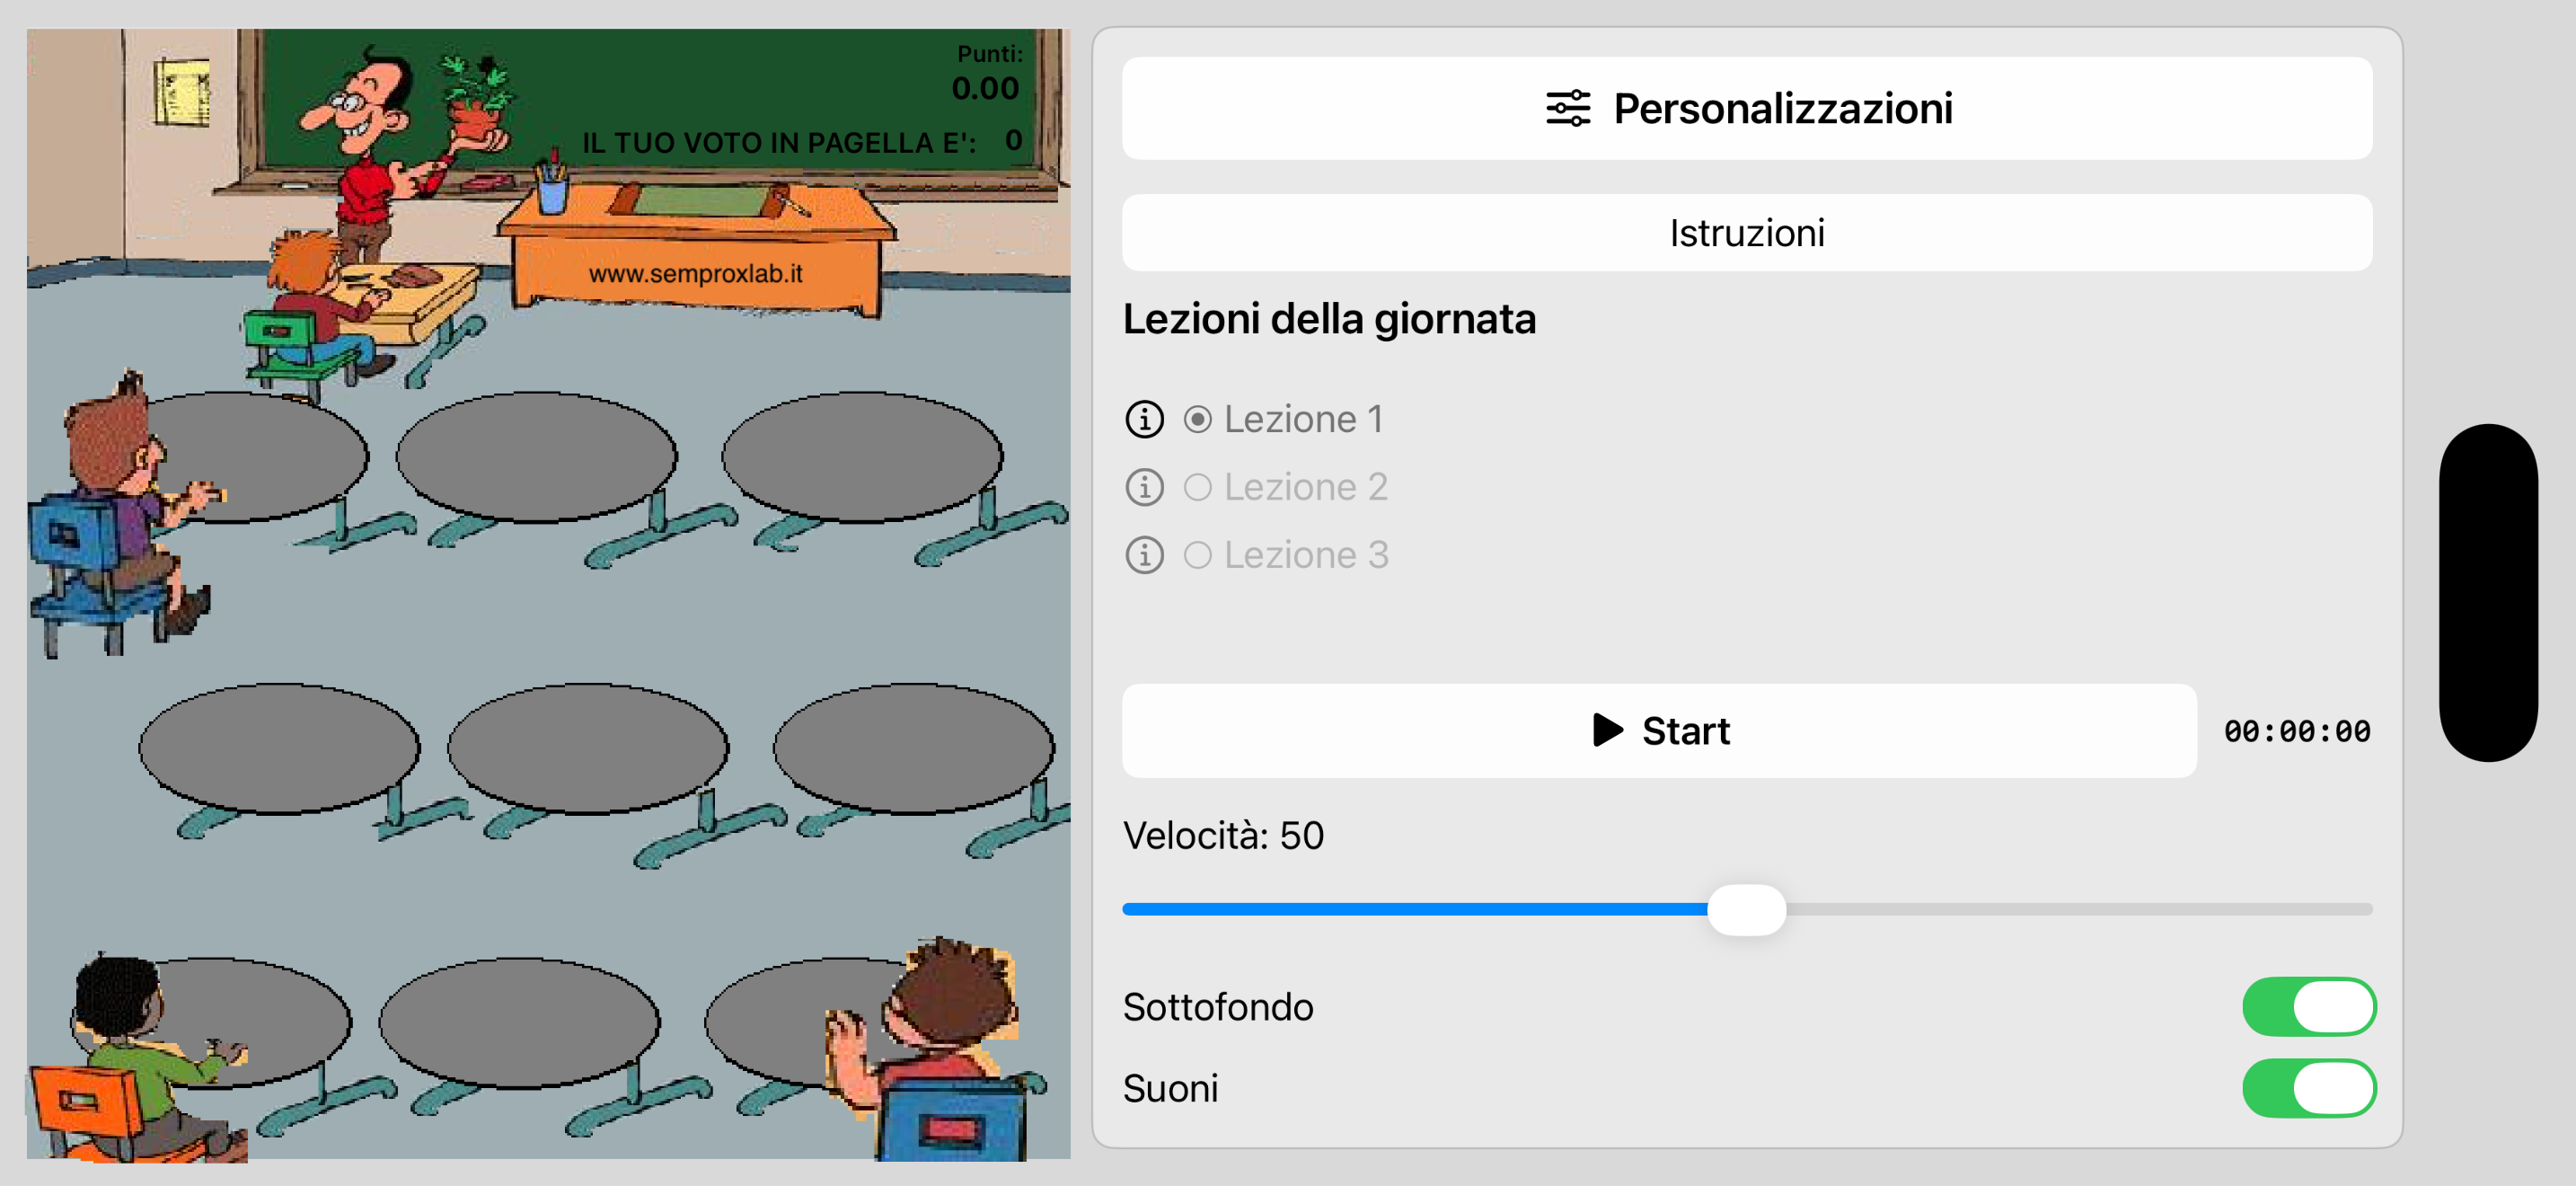Click the play triangle inside Start button

[1609, 730]
